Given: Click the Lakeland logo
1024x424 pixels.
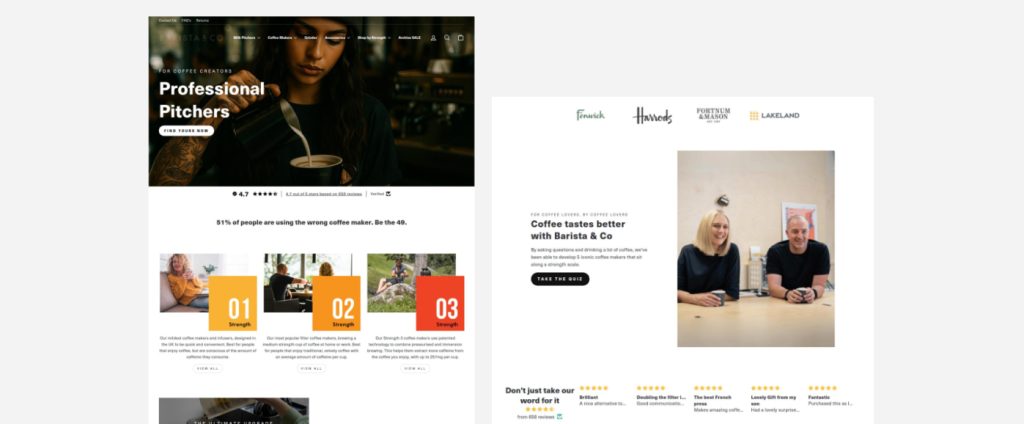Looking at the screenshot, I should point(775,116).
